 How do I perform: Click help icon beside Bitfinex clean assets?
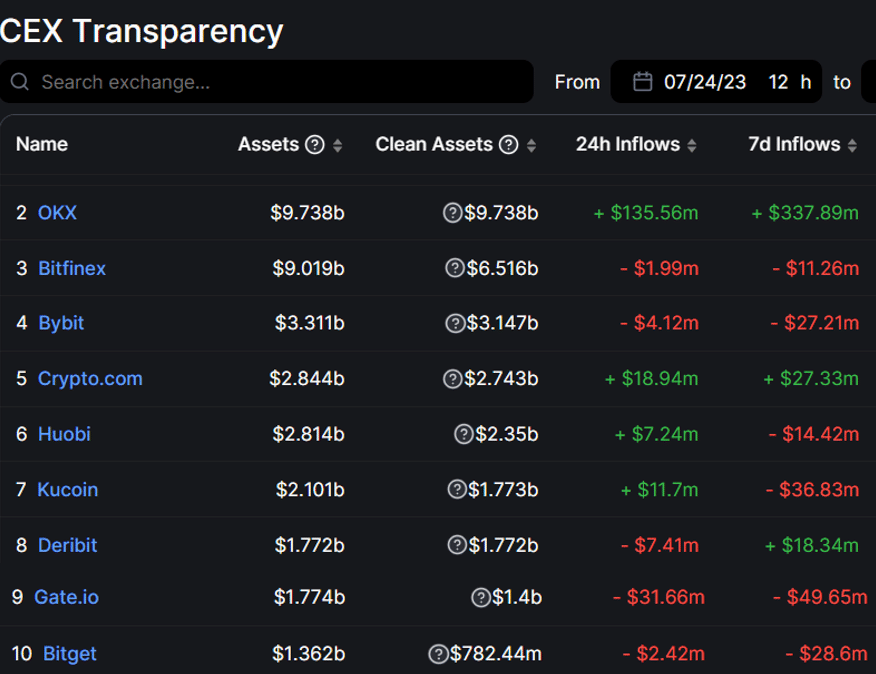(x=454, y=268)
